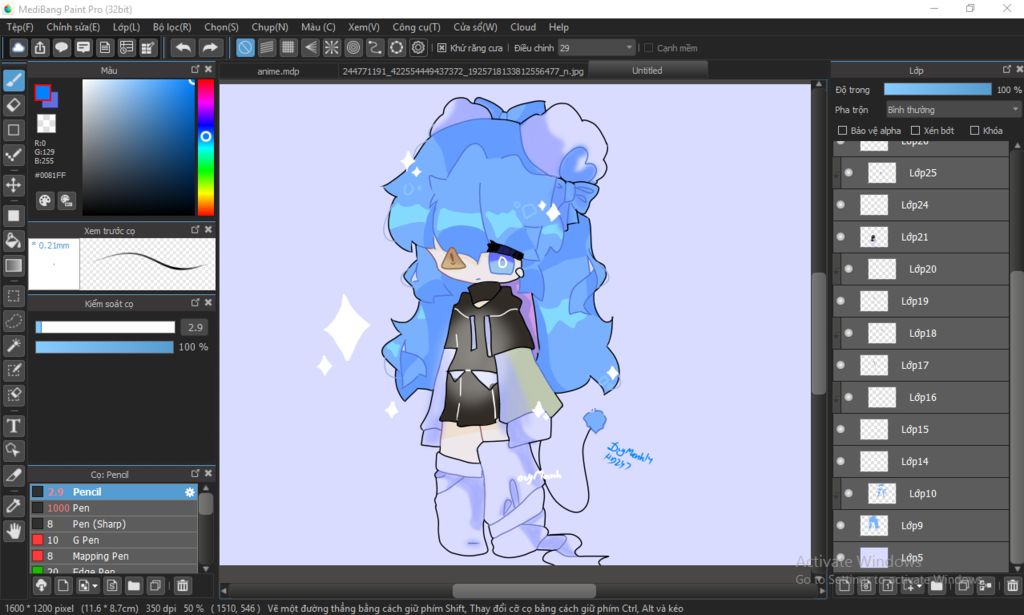Select the rectangular Select tool
Image resolution: width=1024 pixels, height=615 pixels.
tap(14, 296)
